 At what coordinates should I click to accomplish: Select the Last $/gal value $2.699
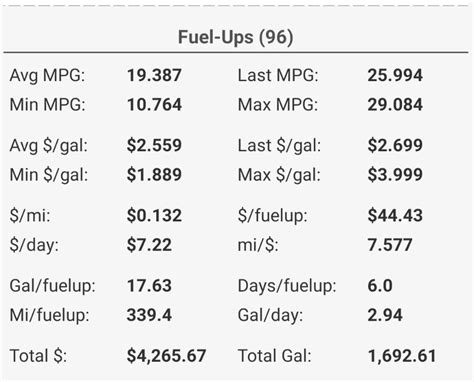click(395, 145)
